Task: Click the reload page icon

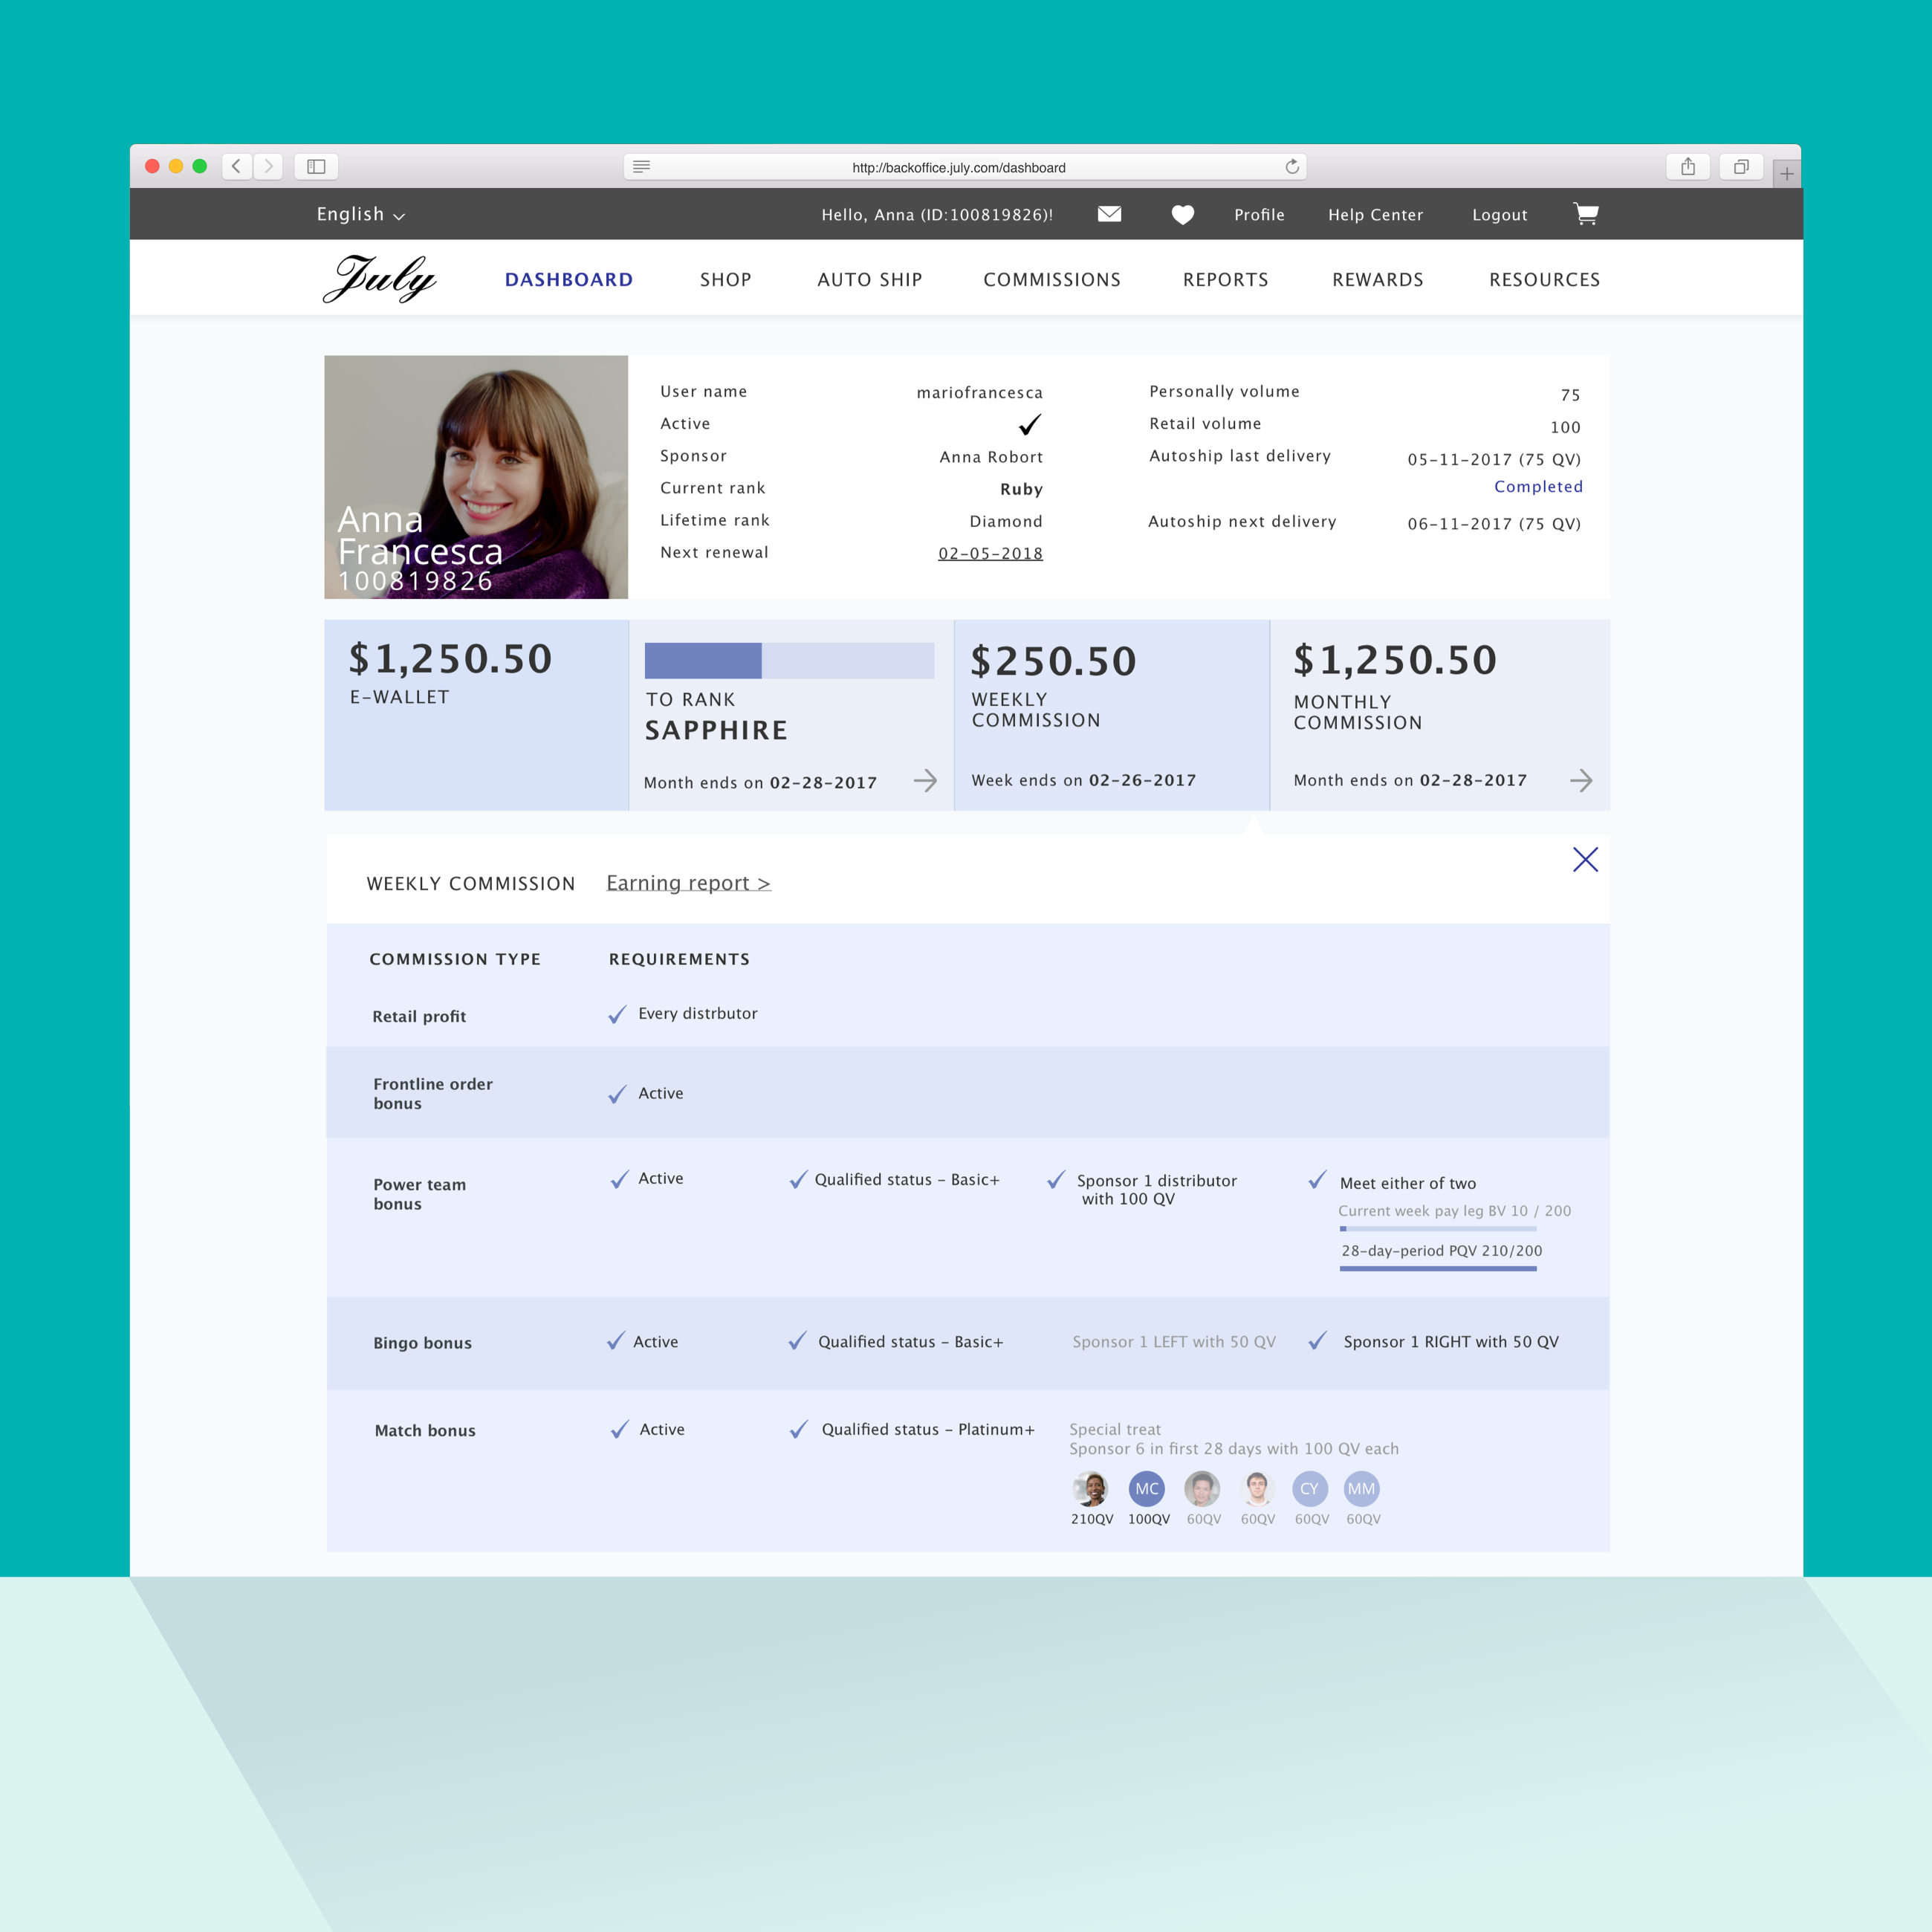Action: (1292, 166)
